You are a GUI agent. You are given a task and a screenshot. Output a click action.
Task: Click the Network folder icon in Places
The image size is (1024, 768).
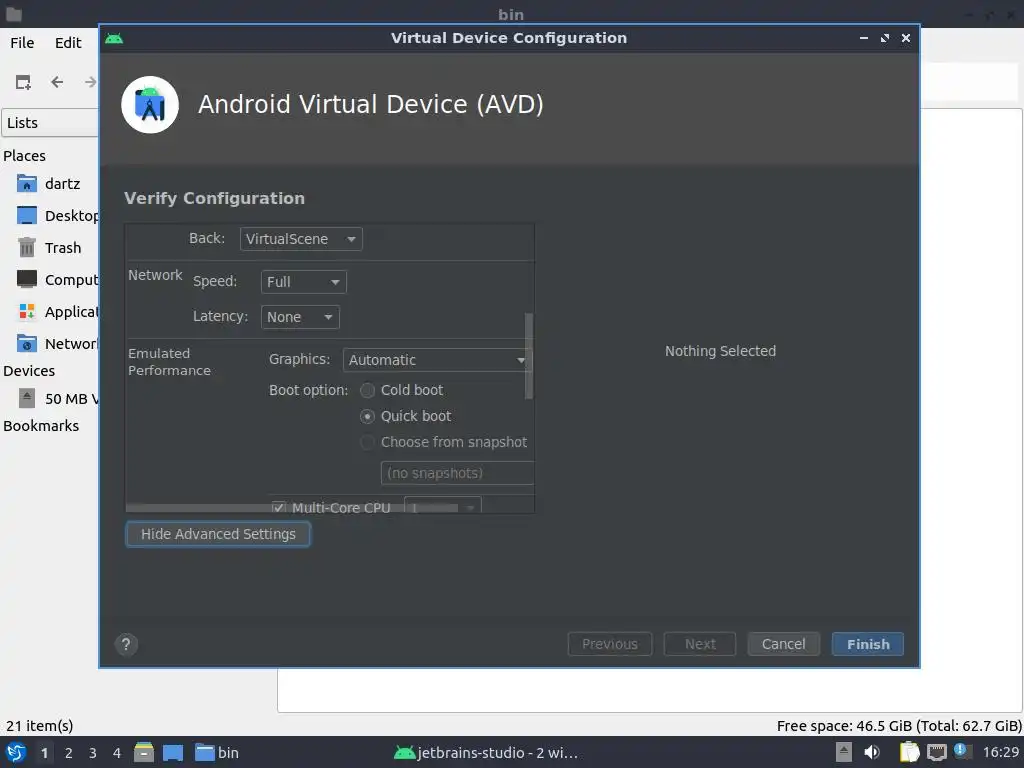pos(27,344)
